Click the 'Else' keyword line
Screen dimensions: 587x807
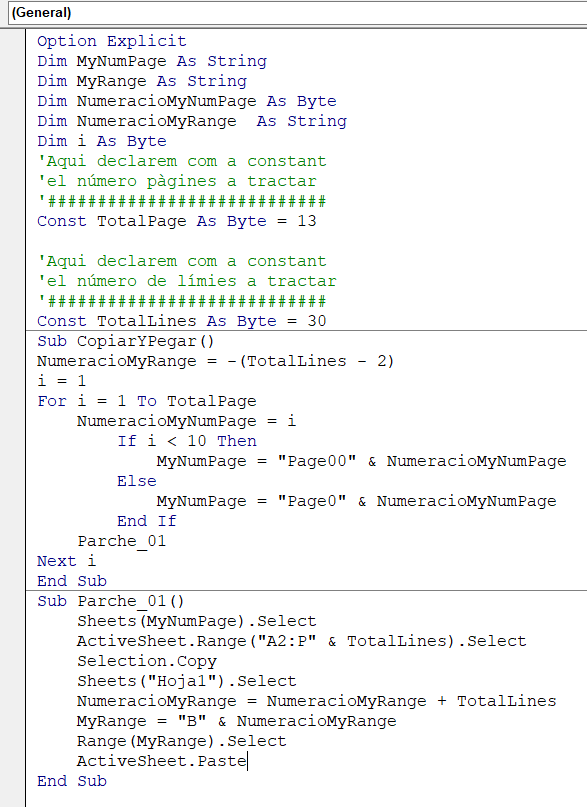pos(137,481)
